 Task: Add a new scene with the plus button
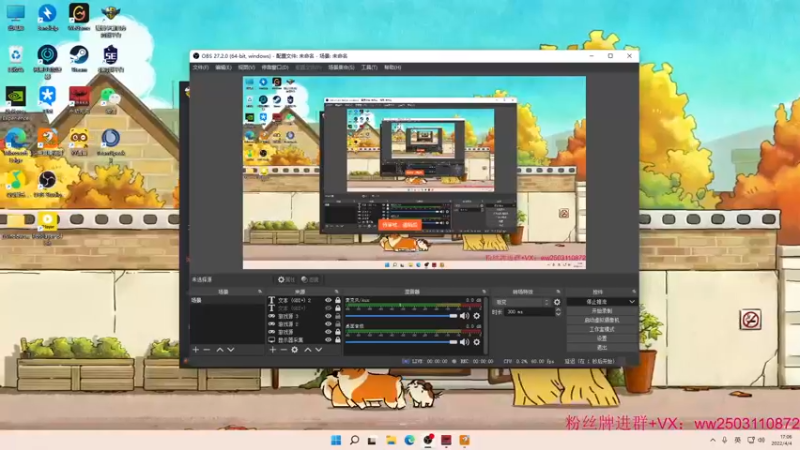[195, 350]
